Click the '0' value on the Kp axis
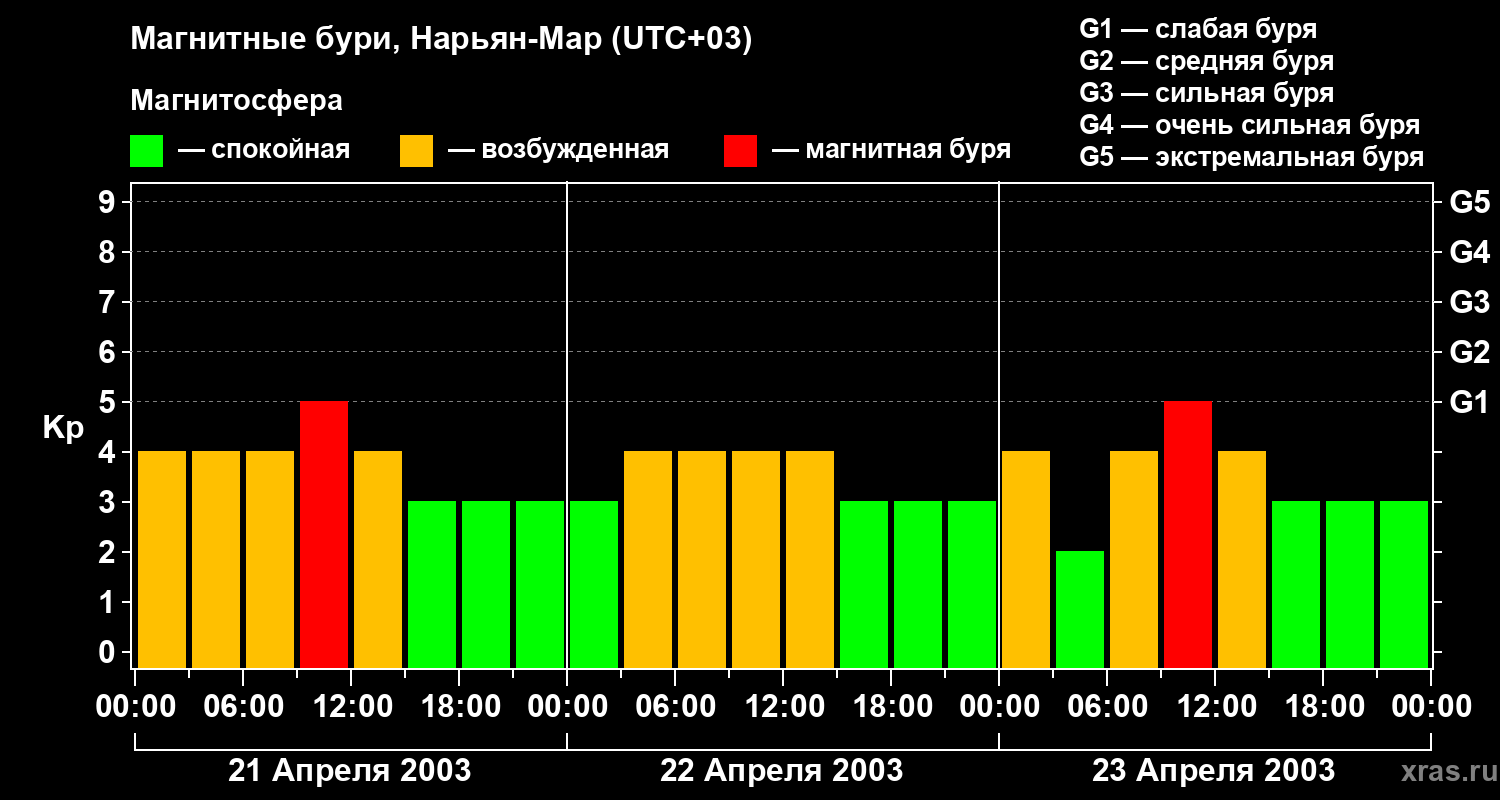 click(x=109, y=652)
